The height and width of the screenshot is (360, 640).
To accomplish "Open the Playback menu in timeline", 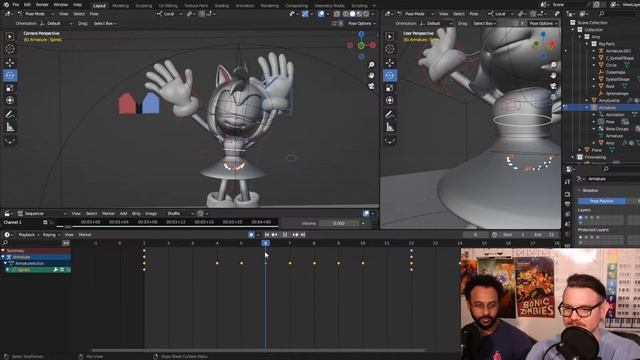I will [28, 235].
